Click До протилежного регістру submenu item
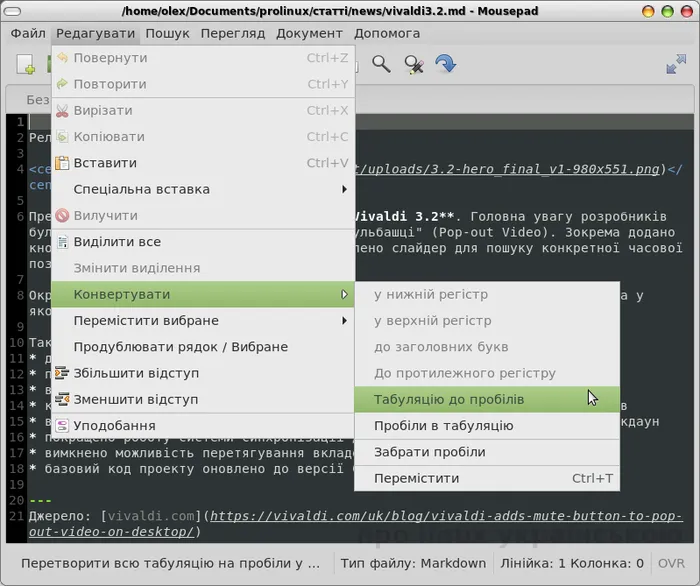 point(487,373)
